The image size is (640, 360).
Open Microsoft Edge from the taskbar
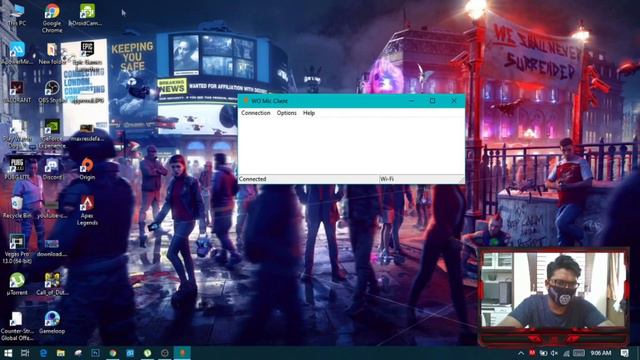(43, 353)
